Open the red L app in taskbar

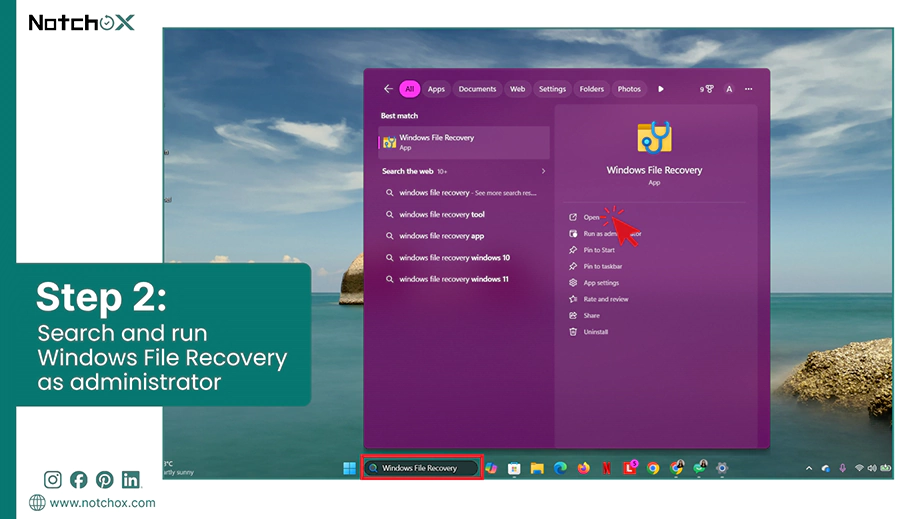(630, 468)
